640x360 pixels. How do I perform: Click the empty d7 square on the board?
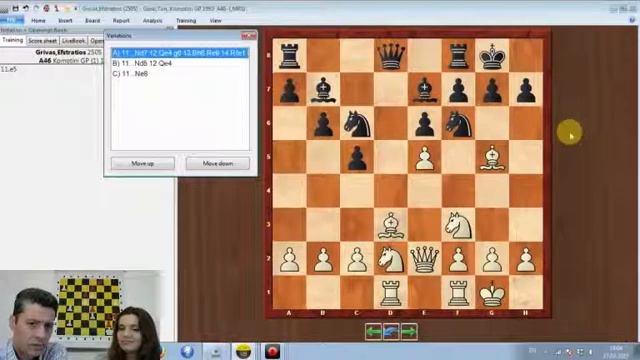[391, 89]
